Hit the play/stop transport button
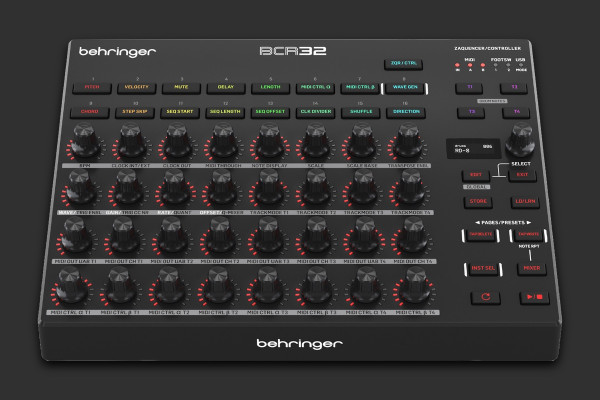600x400 pixels. coord(535,297)
